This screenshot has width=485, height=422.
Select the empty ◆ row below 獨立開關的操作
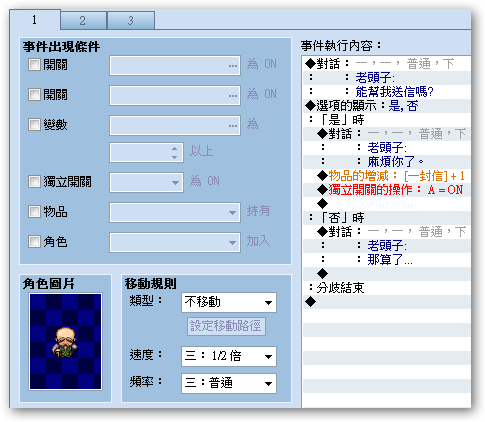387,204
